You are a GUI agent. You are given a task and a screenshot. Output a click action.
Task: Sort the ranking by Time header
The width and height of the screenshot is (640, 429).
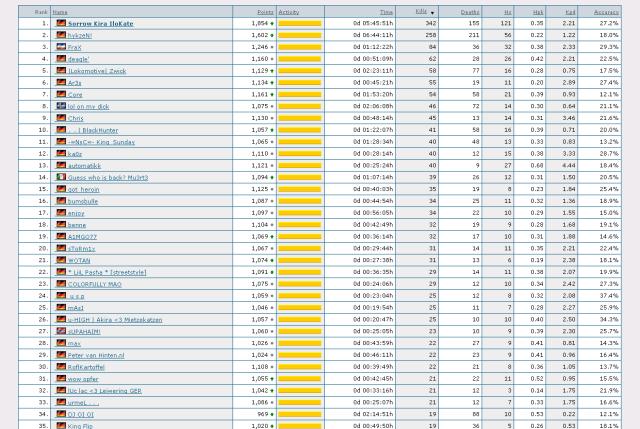click(386, 11)
